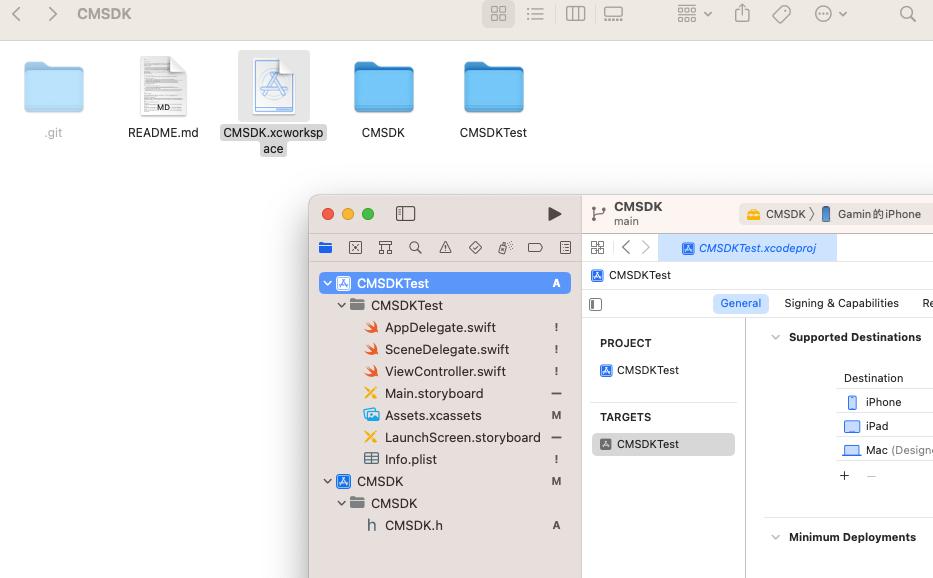Open Finder group-by dropdown

tap(694, 14)
